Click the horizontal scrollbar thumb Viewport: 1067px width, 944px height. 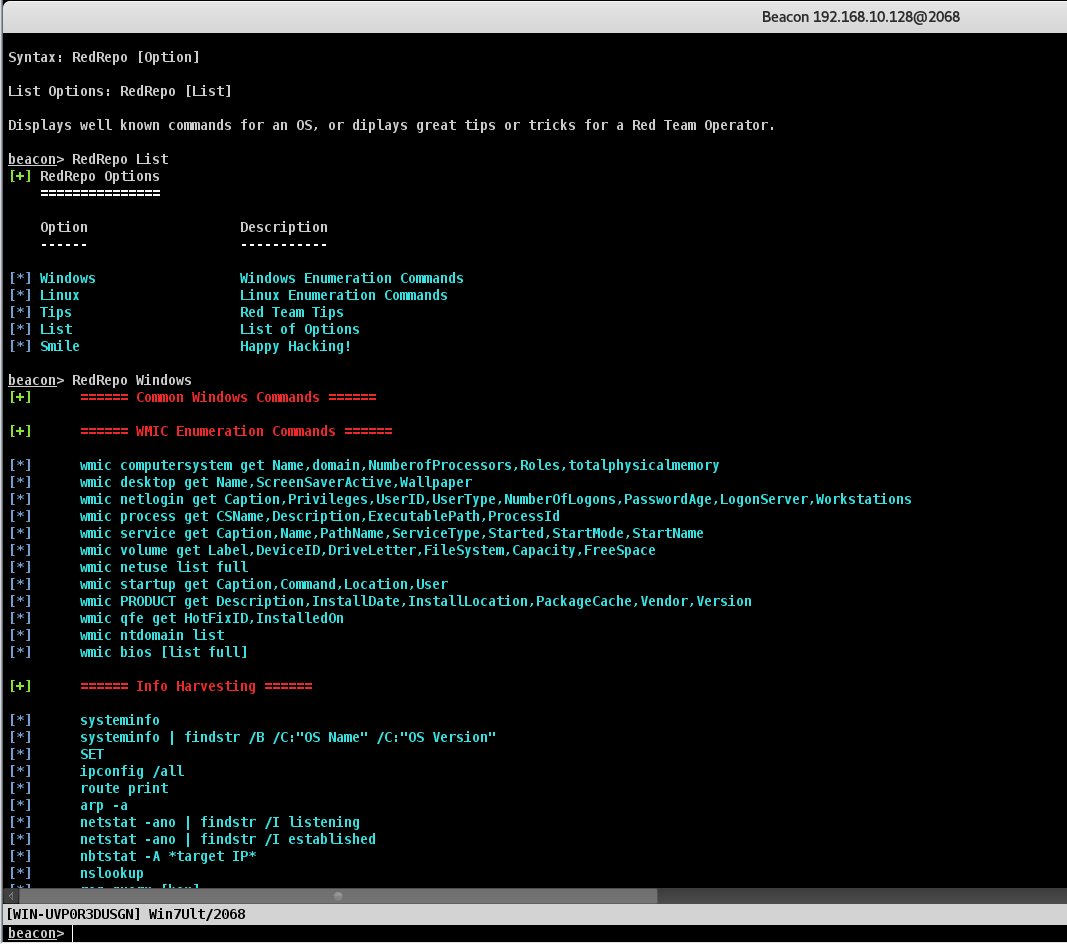coord(338,896)
